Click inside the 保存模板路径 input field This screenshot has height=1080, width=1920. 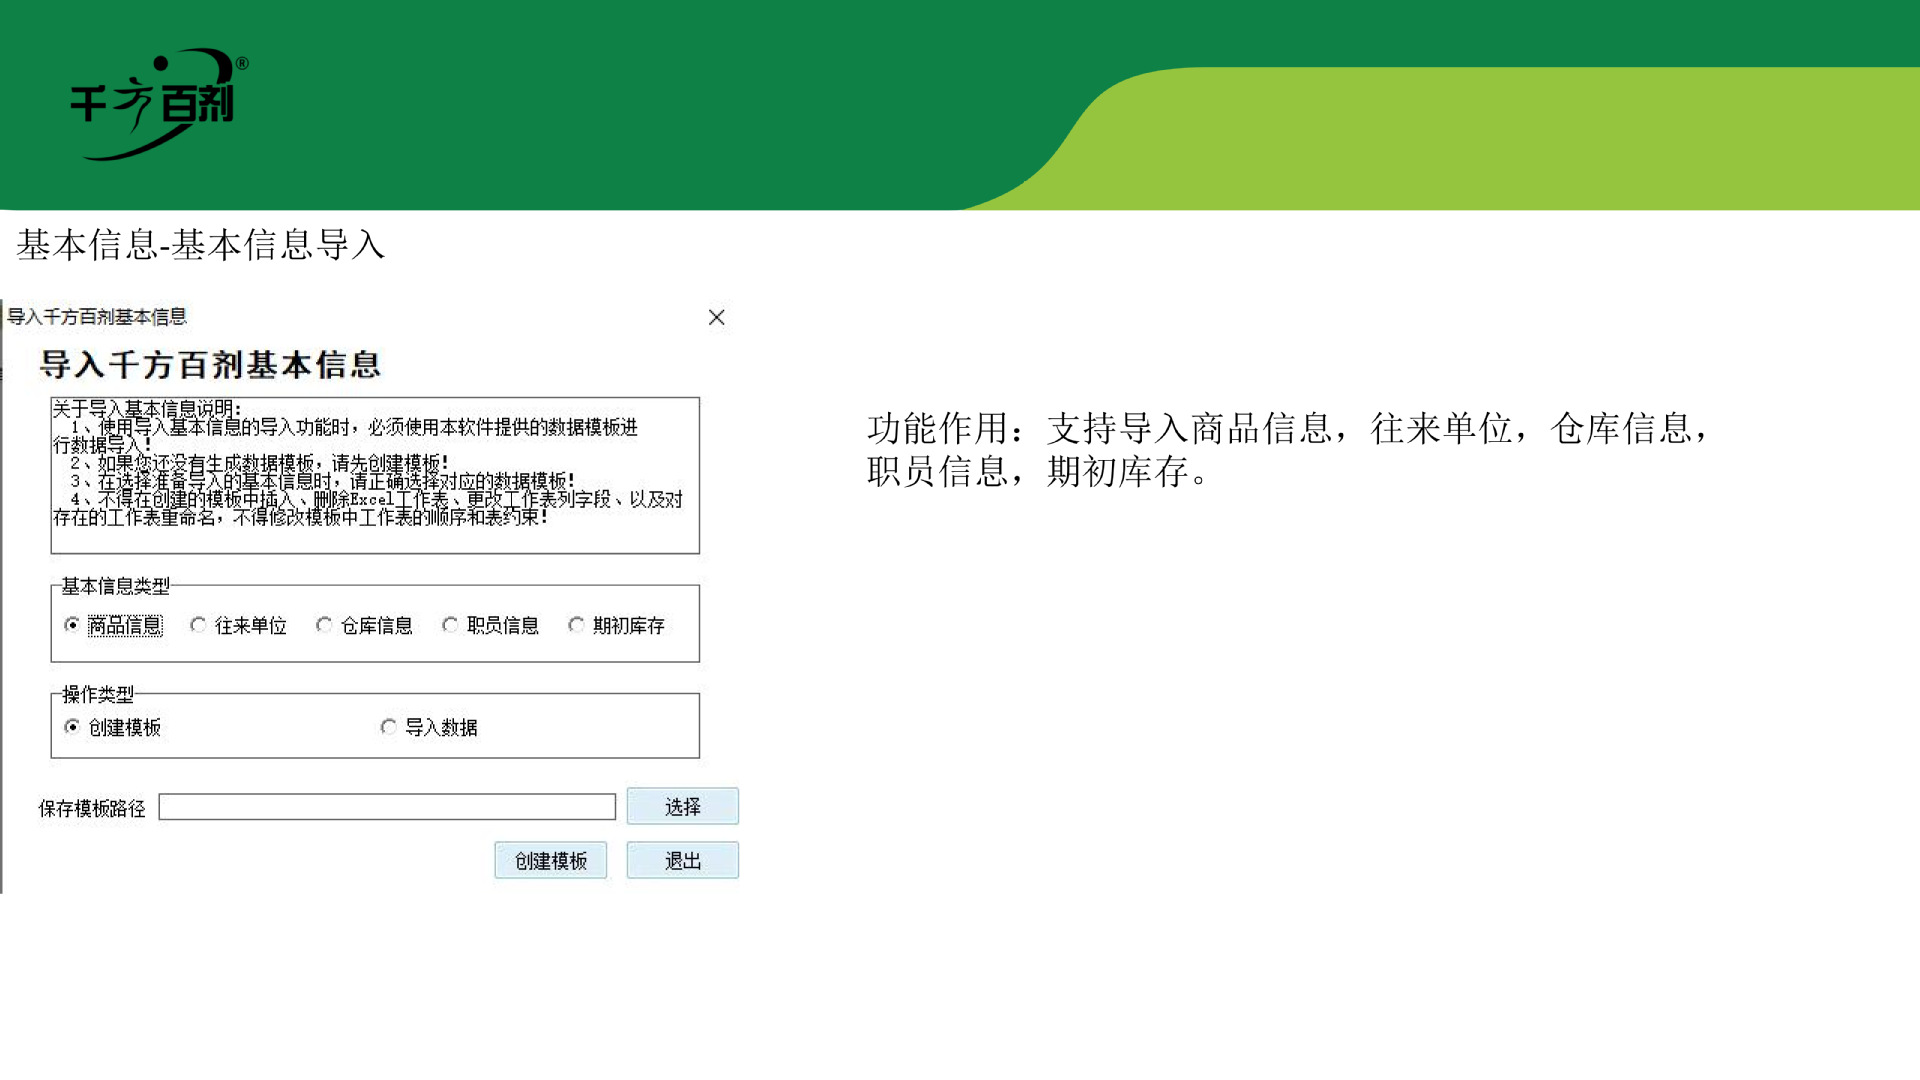(x=386, y=807)
